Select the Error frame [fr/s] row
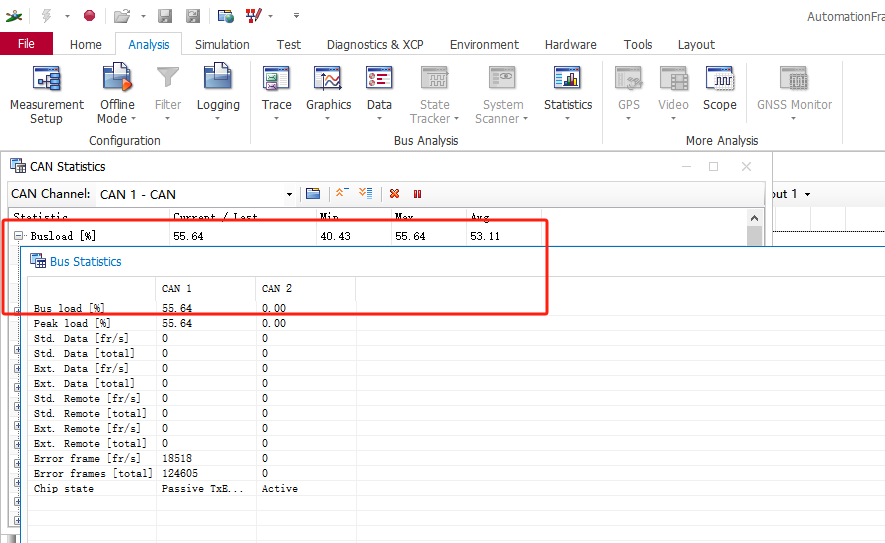 (192, 458)
